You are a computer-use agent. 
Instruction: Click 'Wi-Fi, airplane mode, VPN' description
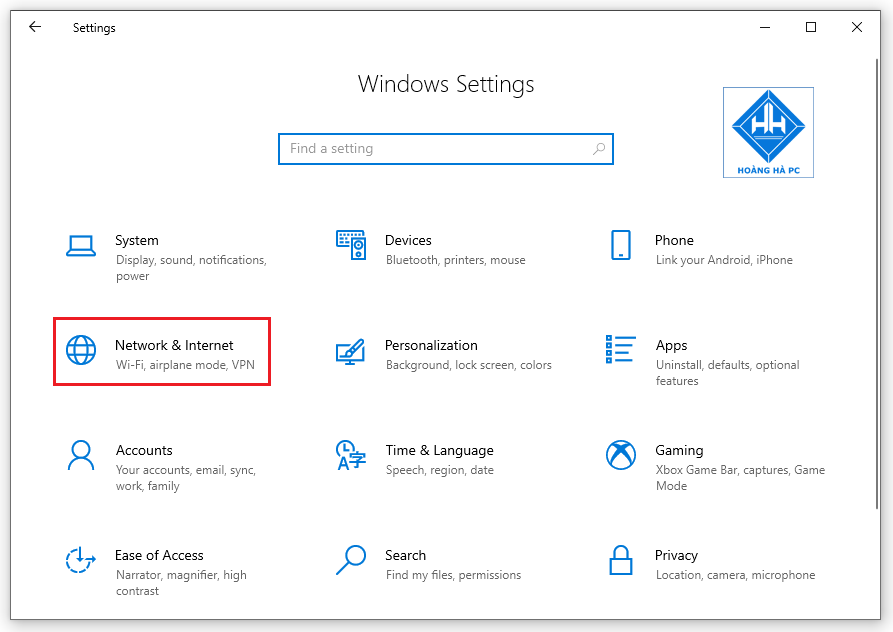coord(185,365)
